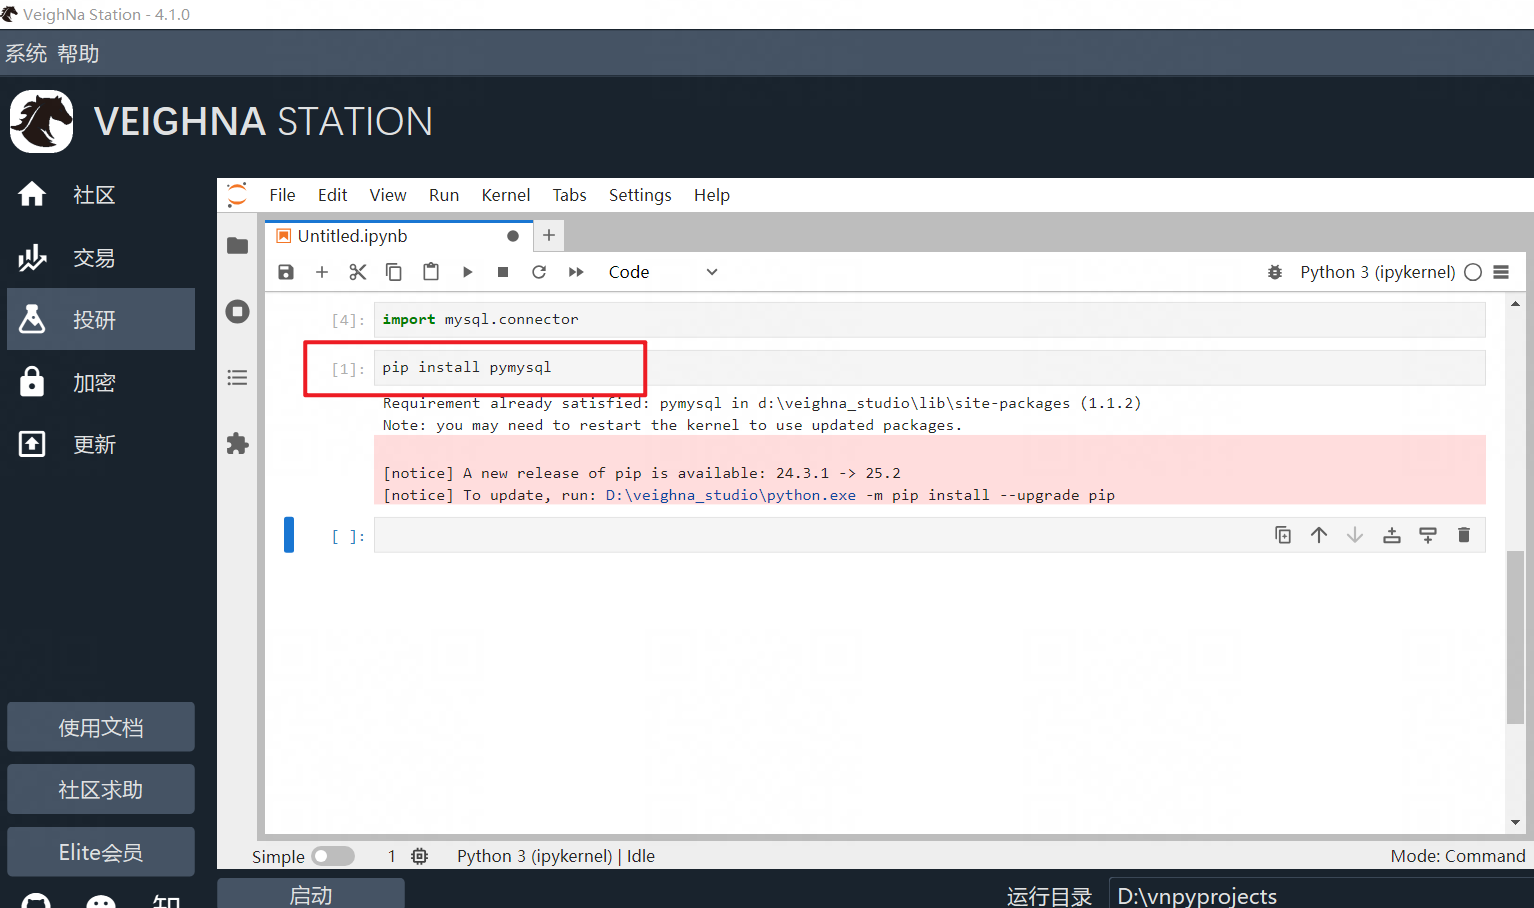Open the Elite会员 membership button

coord(100,852)
